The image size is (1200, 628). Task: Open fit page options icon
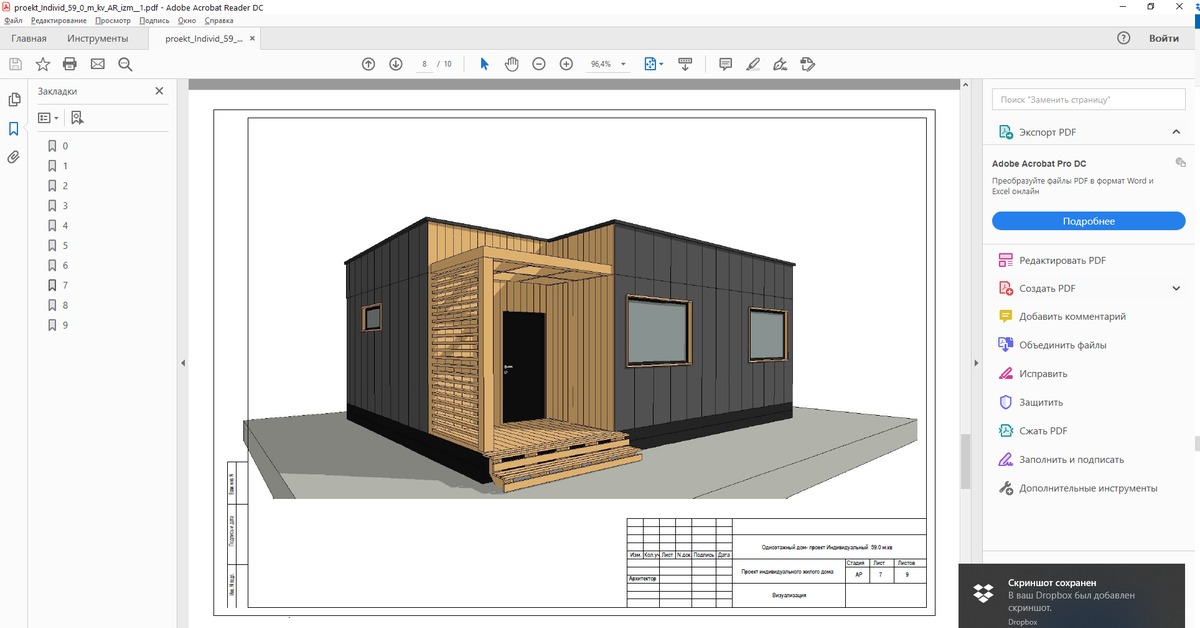[x=653, y=64]
